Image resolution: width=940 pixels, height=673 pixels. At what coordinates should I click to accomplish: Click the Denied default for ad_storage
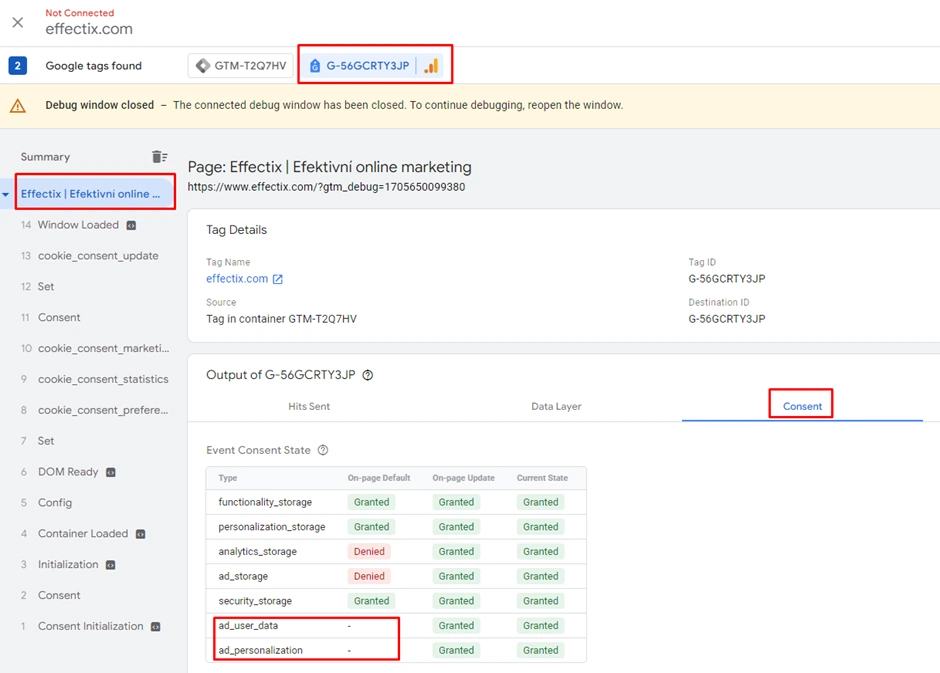(369, 576)
